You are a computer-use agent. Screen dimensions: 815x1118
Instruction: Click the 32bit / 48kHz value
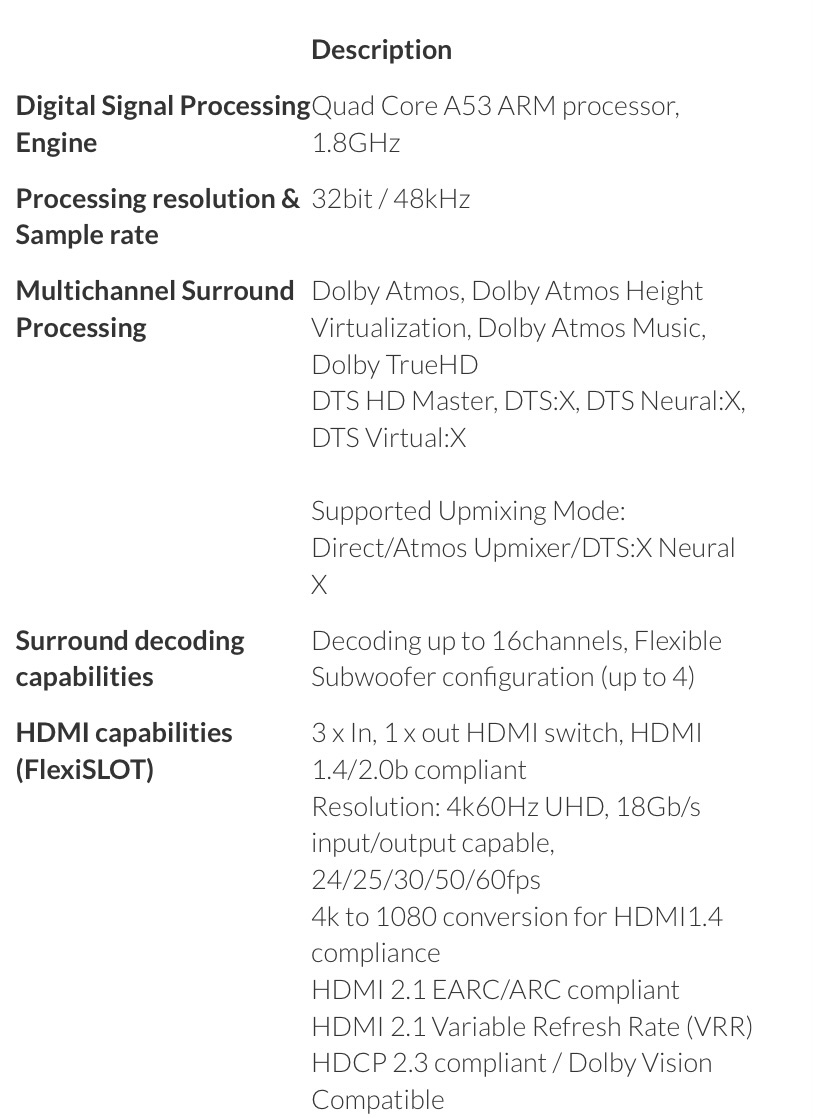(x=390, y=199)
